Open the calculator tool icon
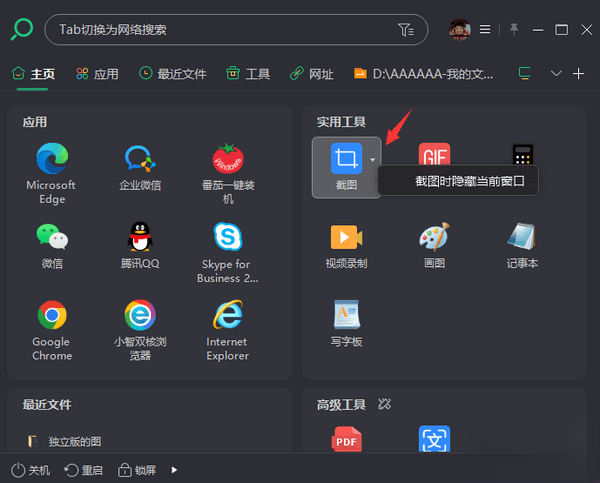Image resolution: width=600 pixels, height=483 pixels. pyautogui.click(x=522, y=154)
